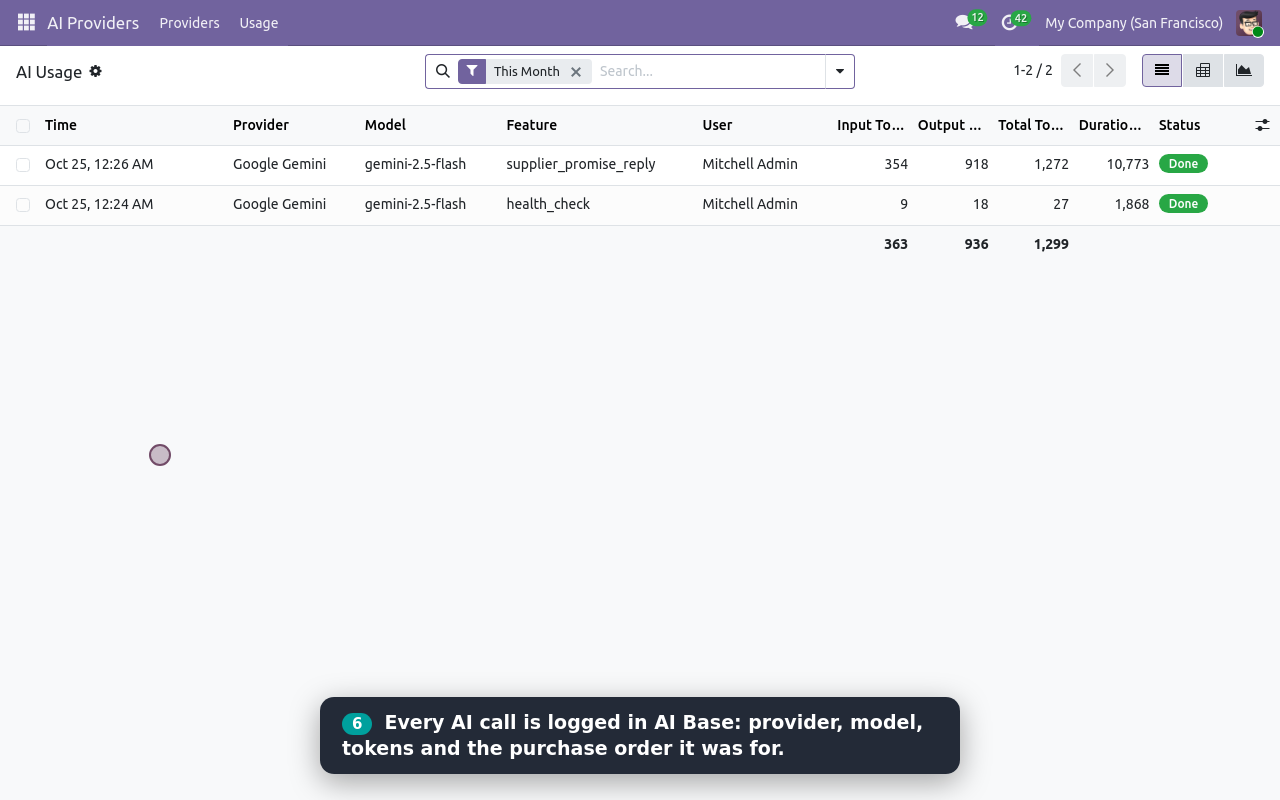
Task: Click the Done status on 12:26 AM row
Action: tap(1183, 164)
